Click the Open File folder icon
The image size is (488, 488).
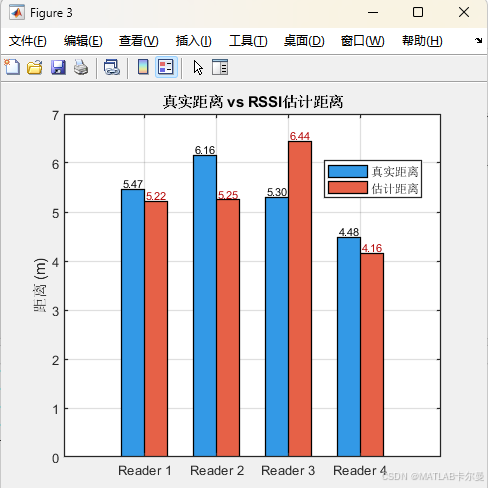coord(35,67)
